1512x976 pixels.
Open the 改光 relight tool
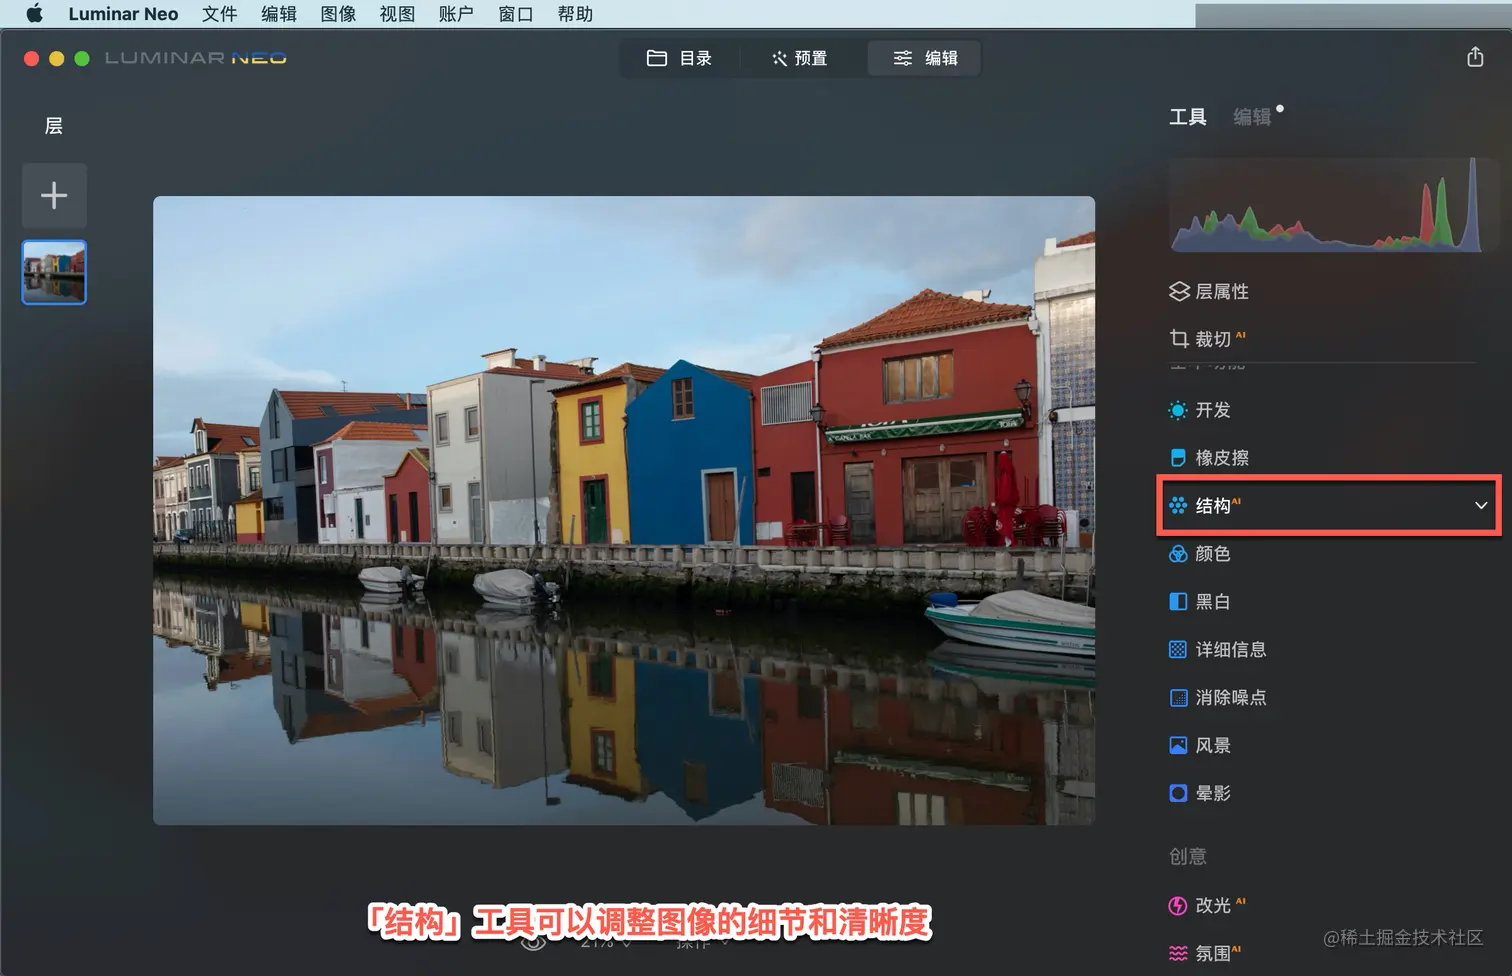1207,906
